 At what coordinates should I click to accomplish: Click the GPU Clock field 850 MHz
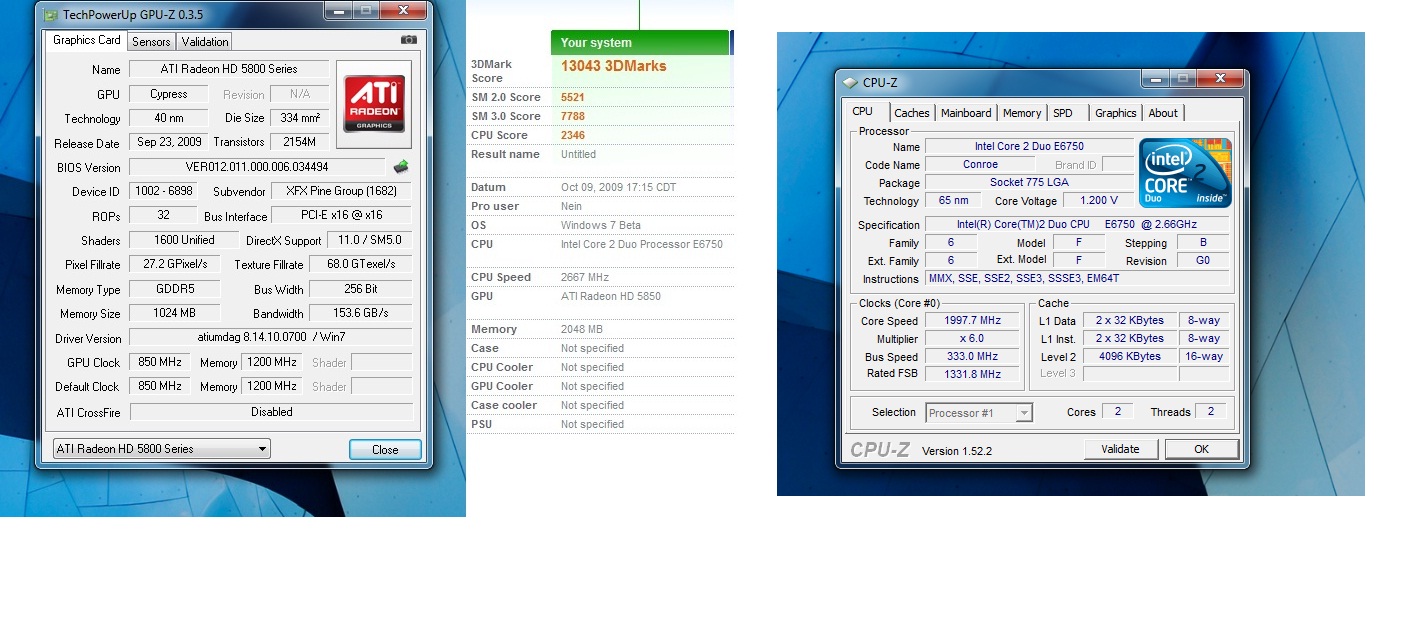coord(161,362)
